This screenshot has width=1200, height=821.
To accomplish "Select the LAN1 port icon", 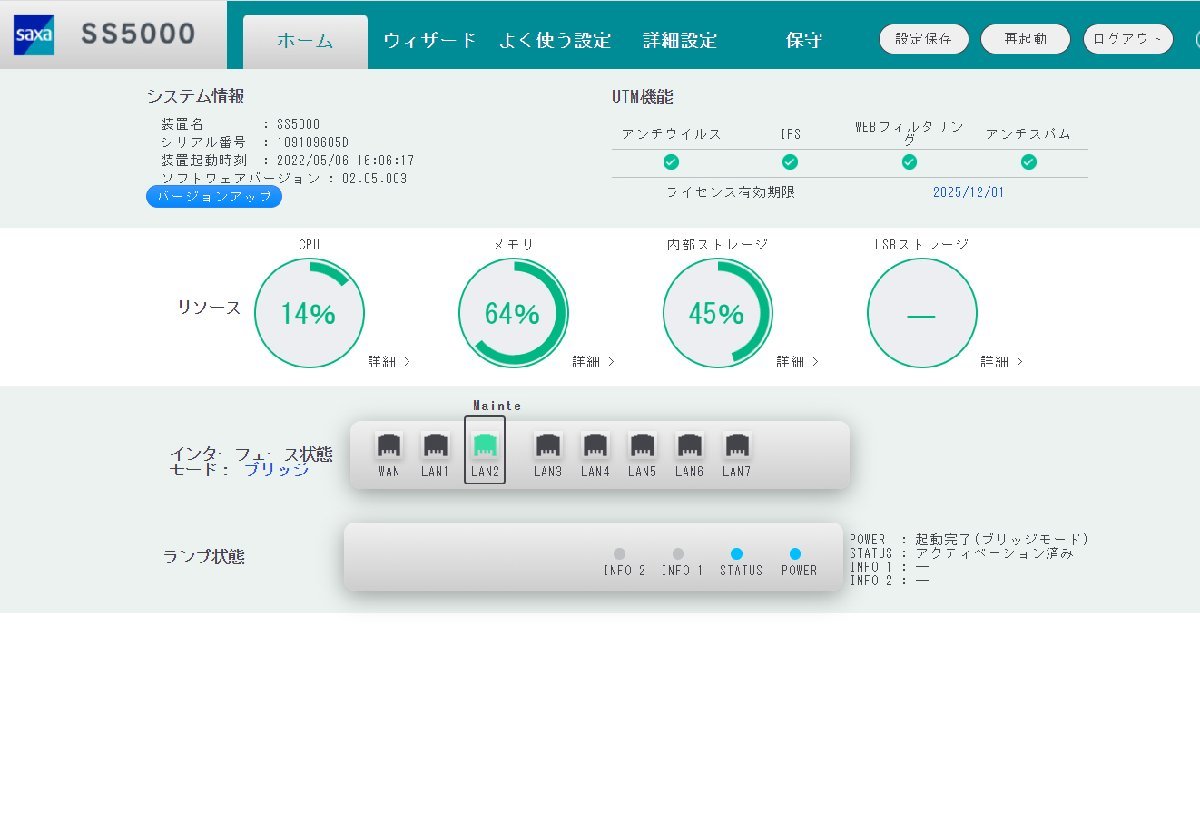I will [435, 445].
